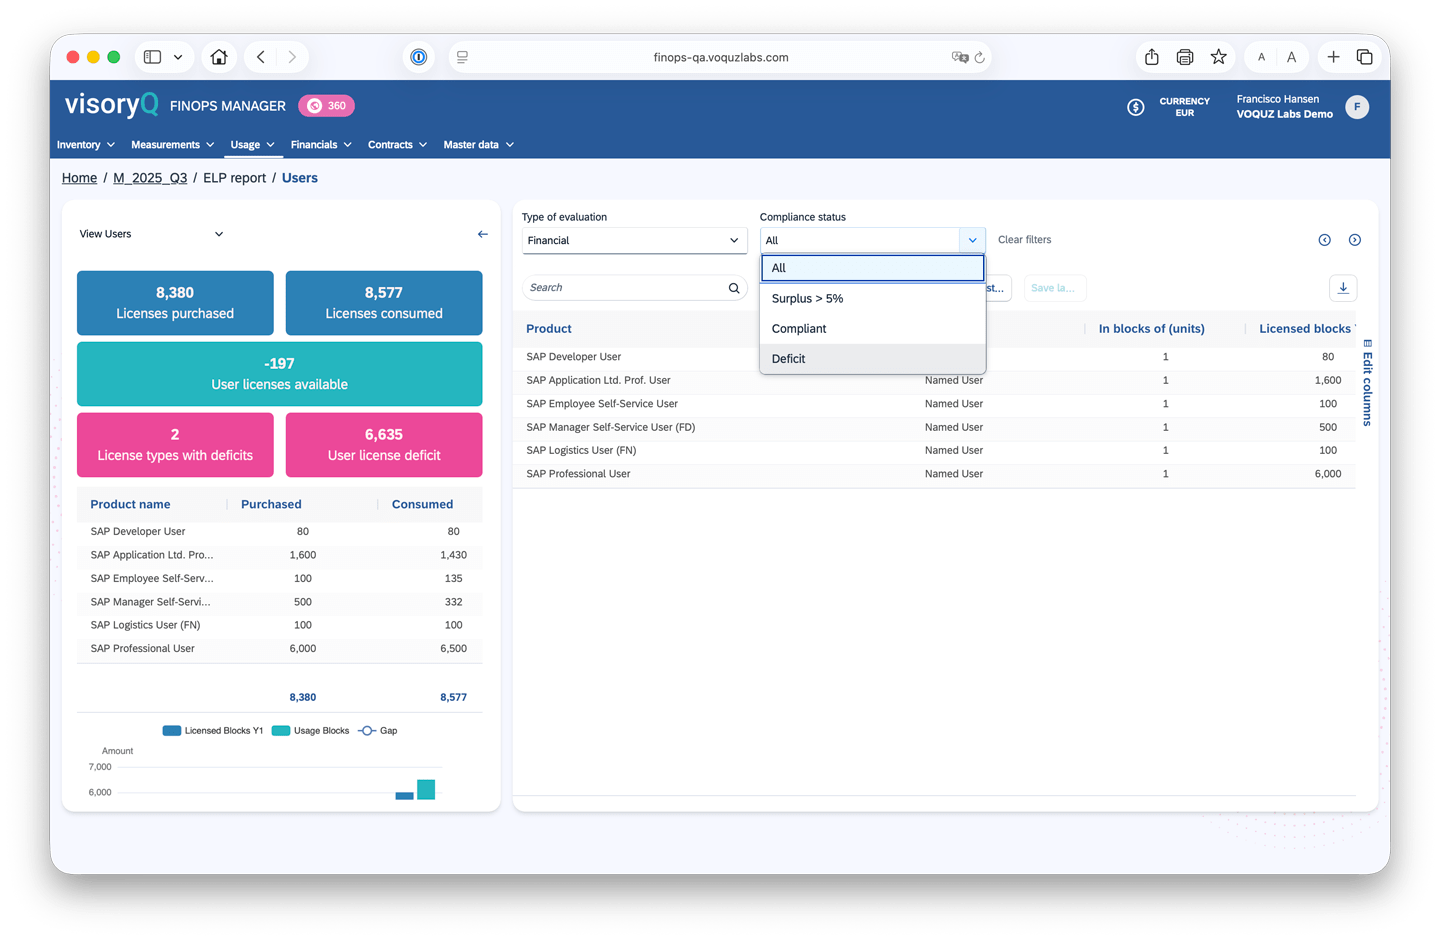Expand the View Users dropdown
The image size is (1440, 940).
[x=218, y=234]
